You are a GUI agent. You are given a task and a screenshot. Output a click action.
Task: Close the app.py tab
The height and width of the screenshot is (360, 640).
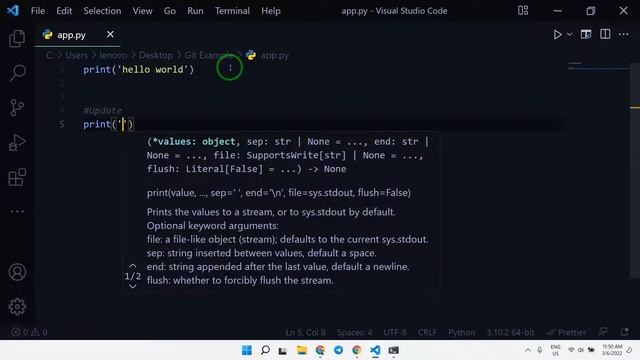point(110,35)
